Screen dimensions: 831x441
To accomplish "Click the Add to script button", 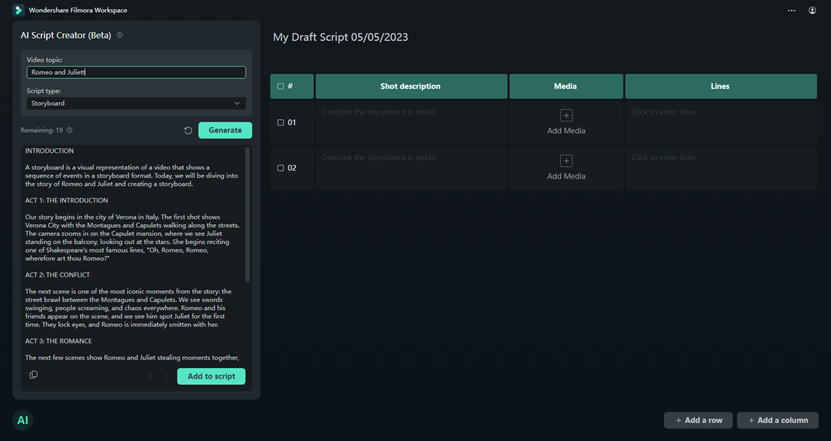I will [x=211, y=376].
